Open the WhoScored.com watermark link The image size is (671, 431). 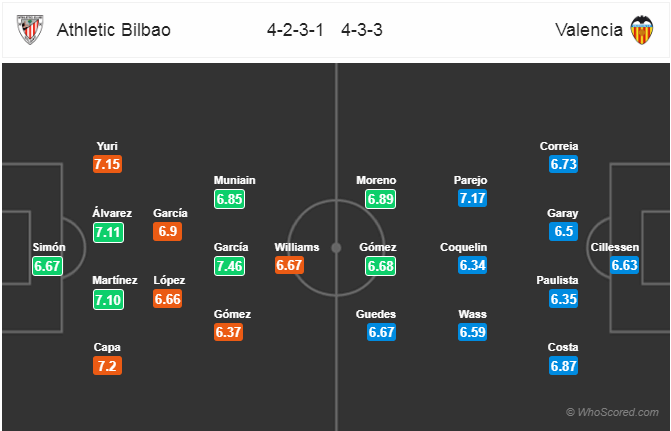click(x=612, y=412)
